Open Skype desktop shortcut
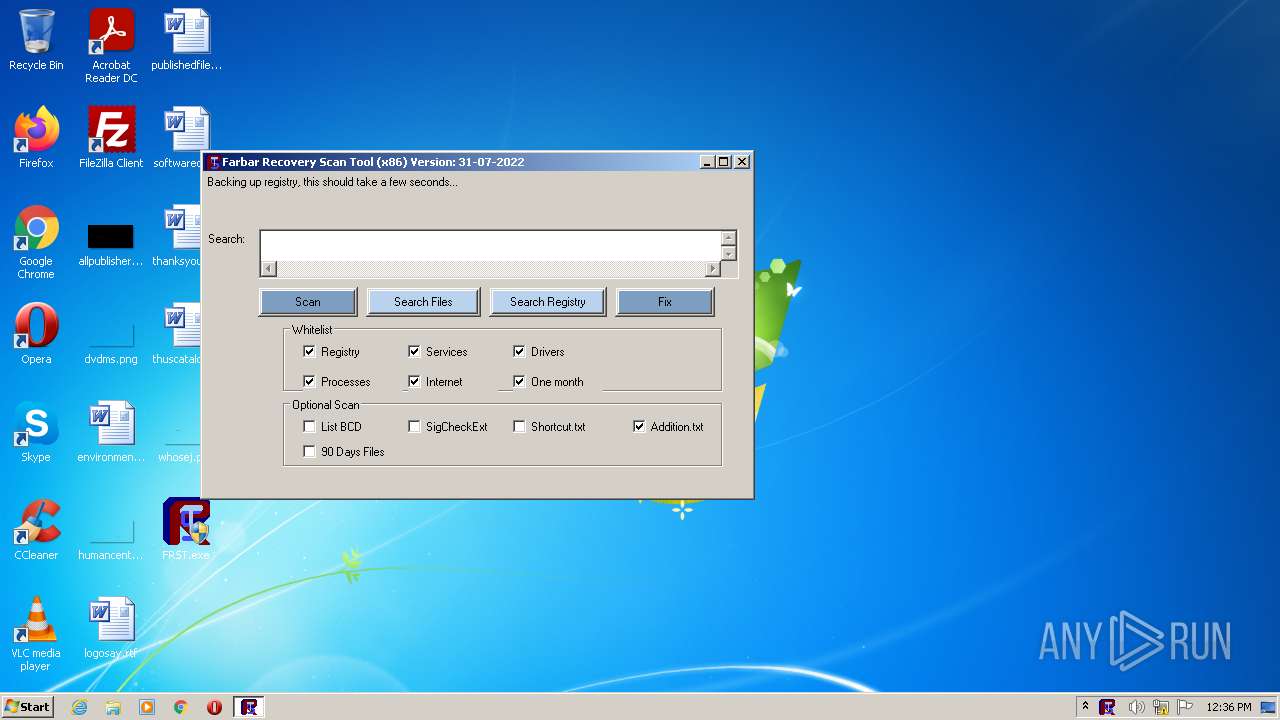This screenshot has height=720, width=1280. (36, 432)
